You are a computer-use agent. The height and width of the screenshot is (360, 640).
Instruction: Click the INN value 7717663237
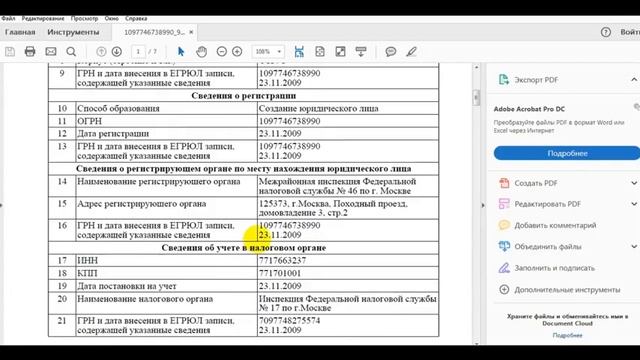click(282, 260)
